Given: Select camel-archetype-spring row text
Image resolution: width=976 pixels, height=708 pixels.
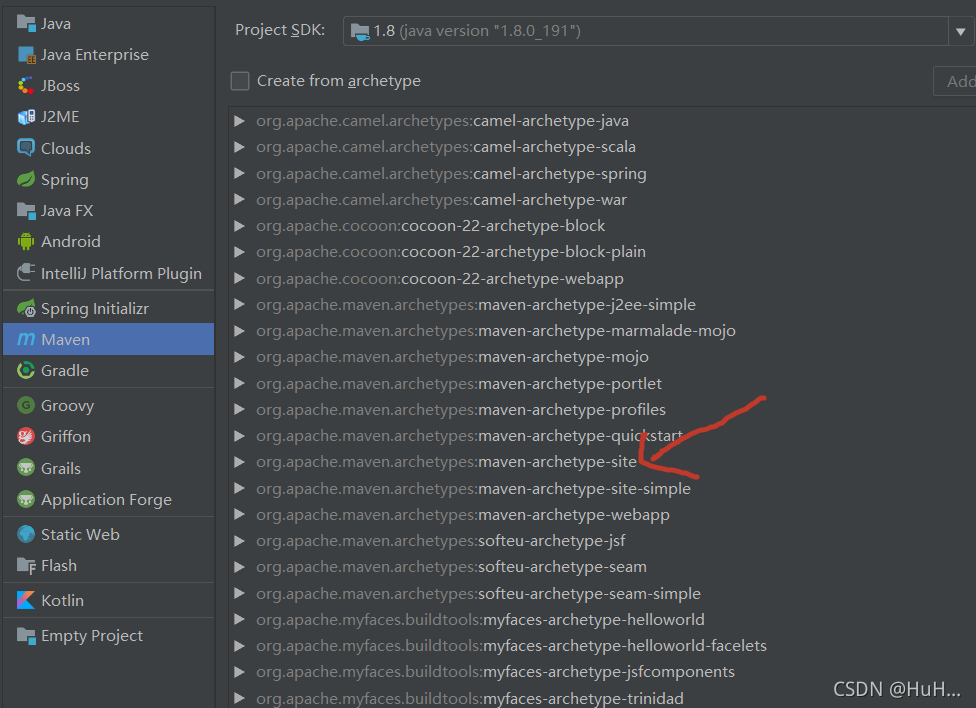Looking at the screenshot, I should click(451, 174).
